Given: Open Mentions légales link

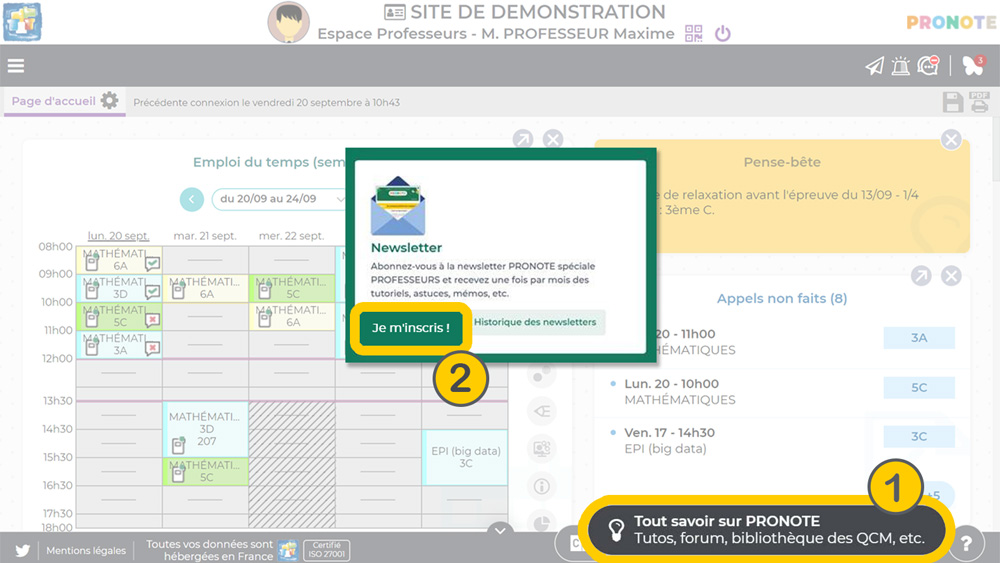Looking at the screenshot, I should (x=86, y=550).
